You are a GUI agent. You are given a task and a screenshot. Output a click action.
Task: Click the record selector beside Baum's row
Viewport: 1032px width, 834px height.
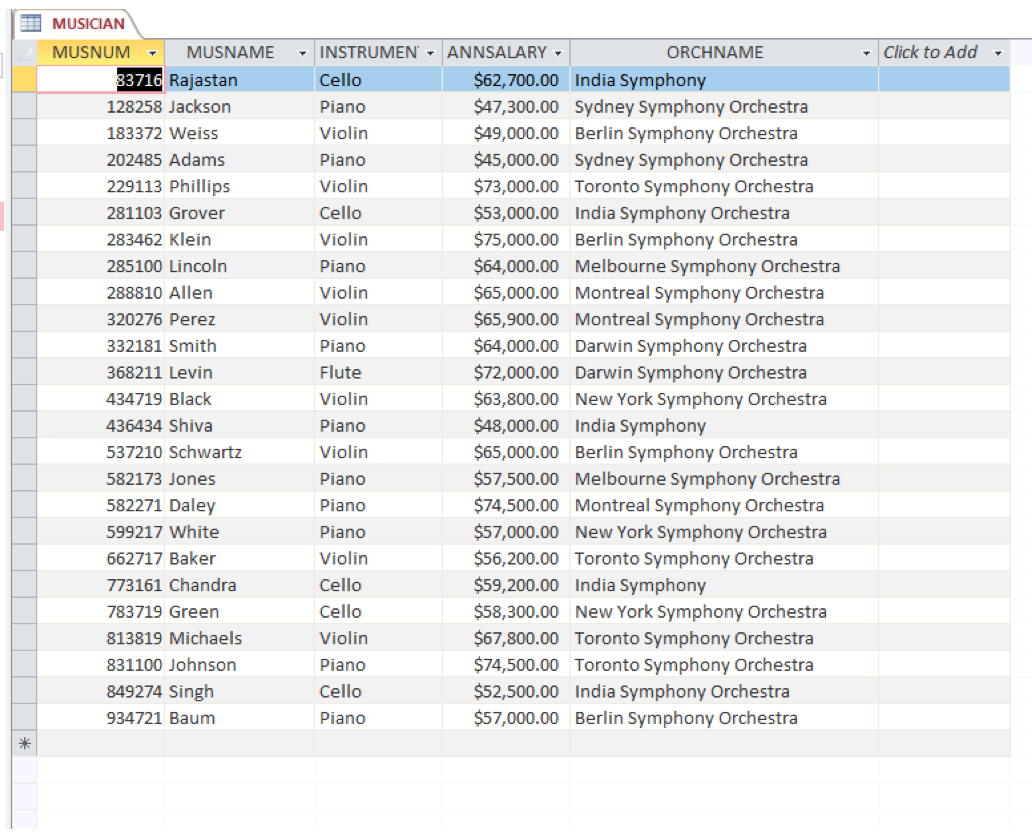(x=26, y=718)
